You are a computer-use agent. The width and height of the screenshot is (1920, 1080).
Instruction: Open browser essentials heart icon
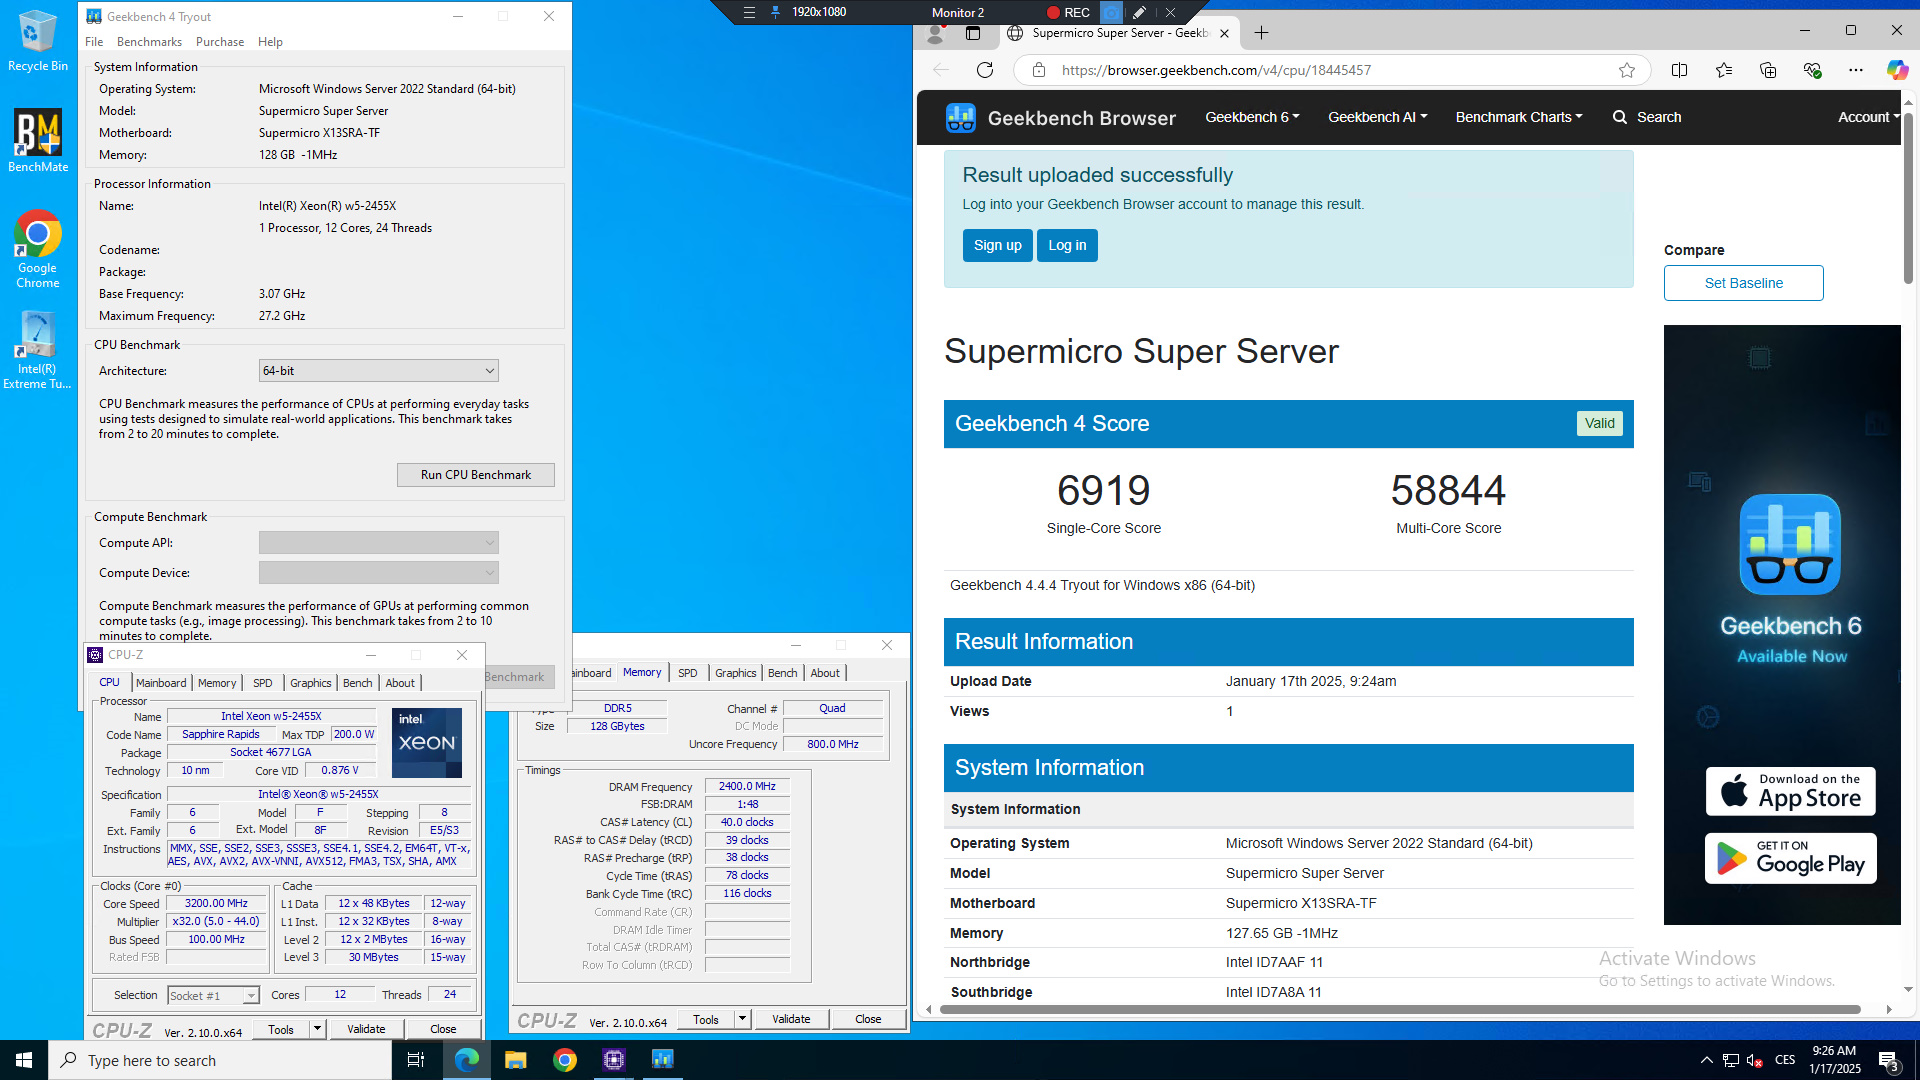tap(1812, 70)
